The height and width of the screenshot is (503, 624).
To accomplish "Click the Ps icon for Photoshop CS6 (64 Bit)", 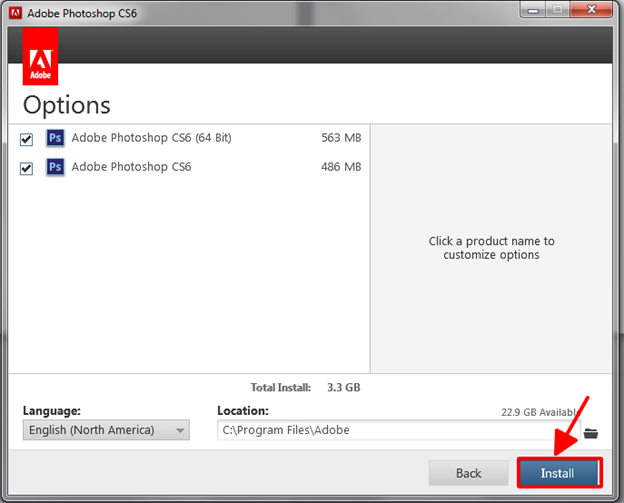I will click(x=56, y=138).
